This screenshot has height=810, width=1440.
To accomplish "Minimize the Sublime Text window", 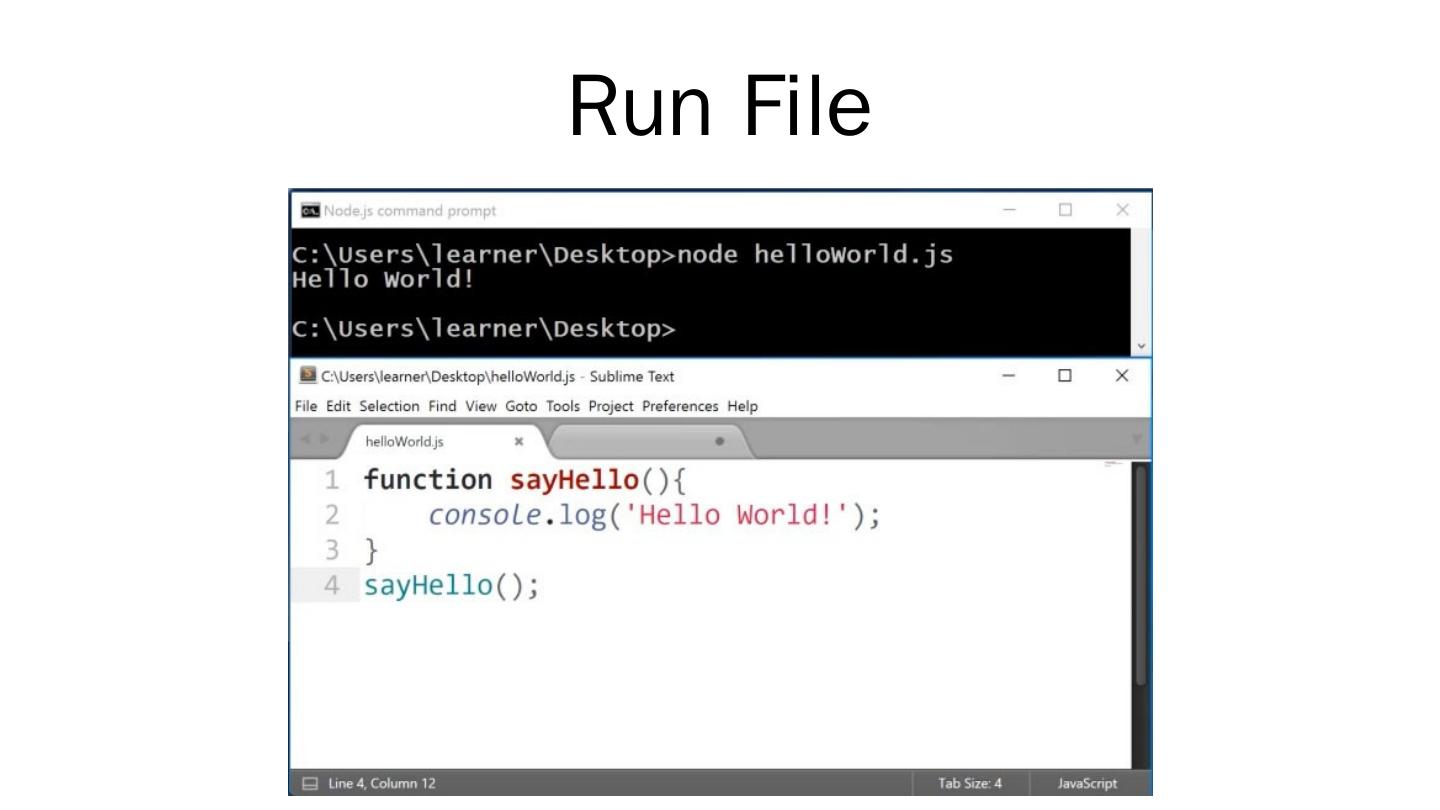I will click(1009, 376).
